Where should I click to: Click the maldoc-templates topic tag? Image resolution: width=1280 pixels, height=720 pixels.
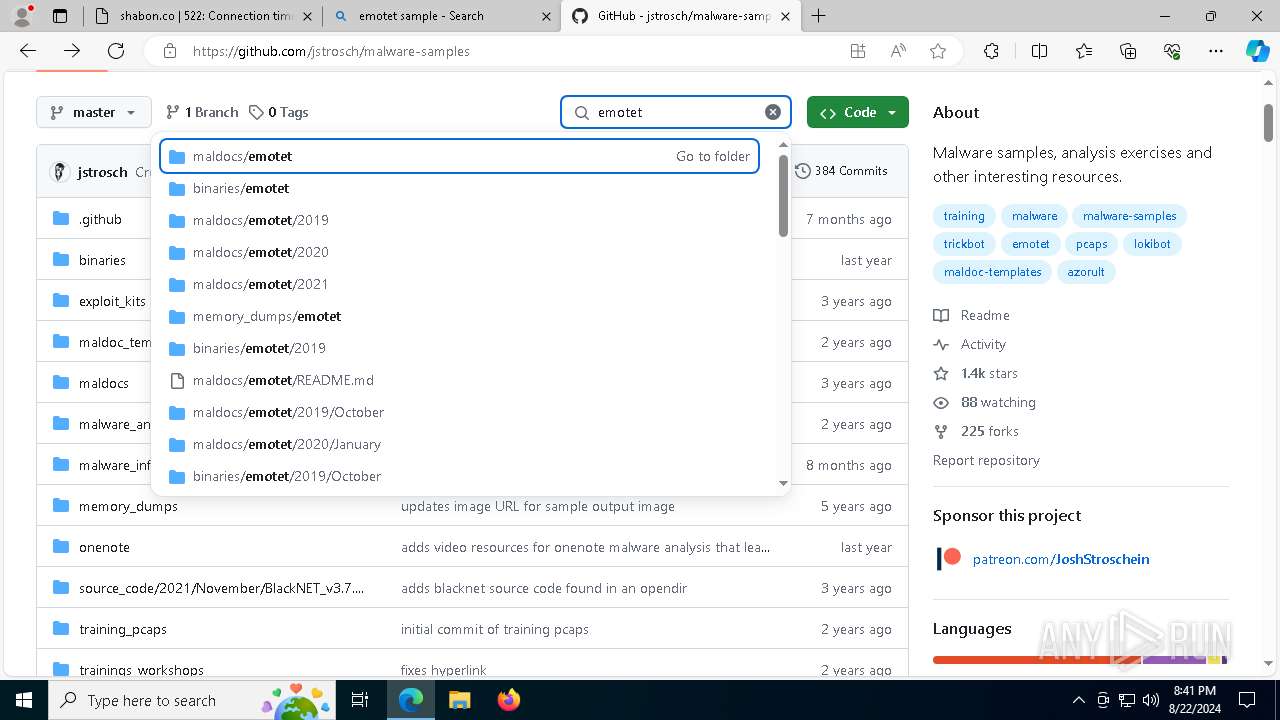992,272
